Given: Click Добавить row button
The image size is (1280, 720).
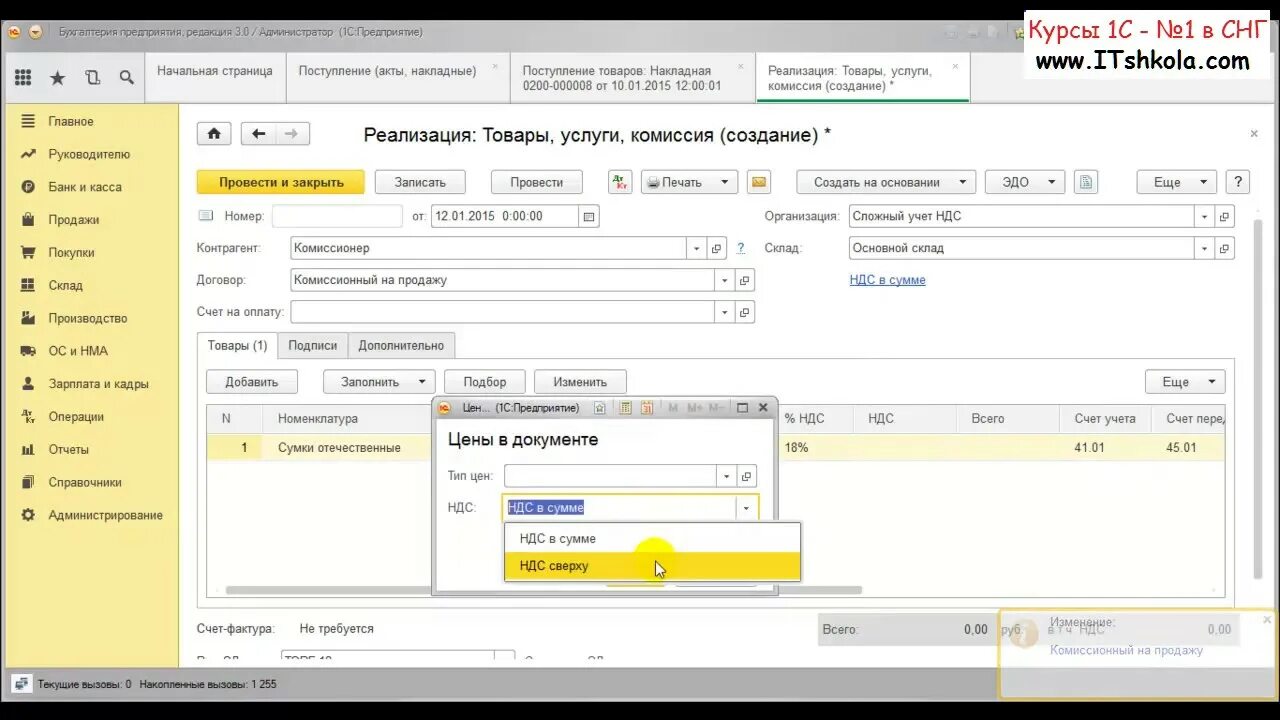Looking at the screenshot, I should pyautogui.click(x=251, y=382).
